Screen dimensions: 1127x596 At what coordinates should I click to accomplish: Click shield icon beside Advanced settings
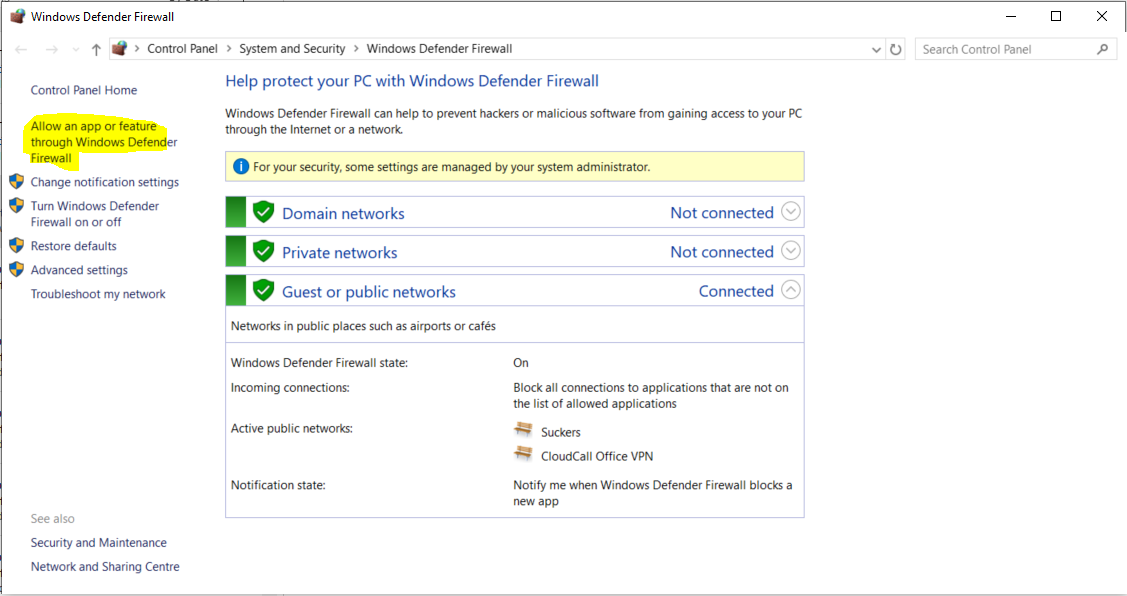[17, 270]
